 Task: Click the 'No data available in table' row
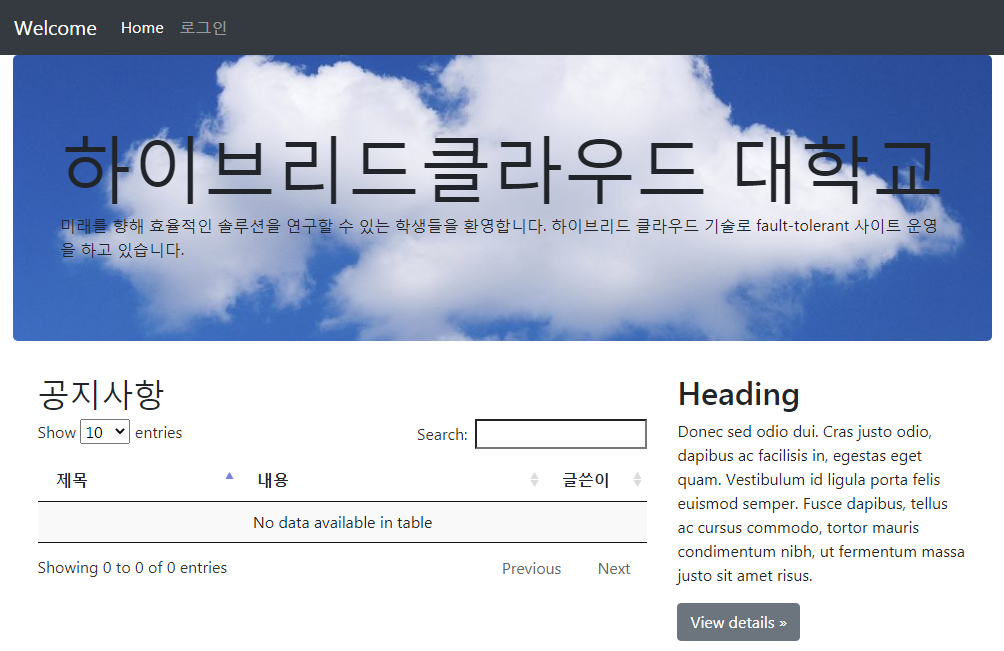coord(343,522)
